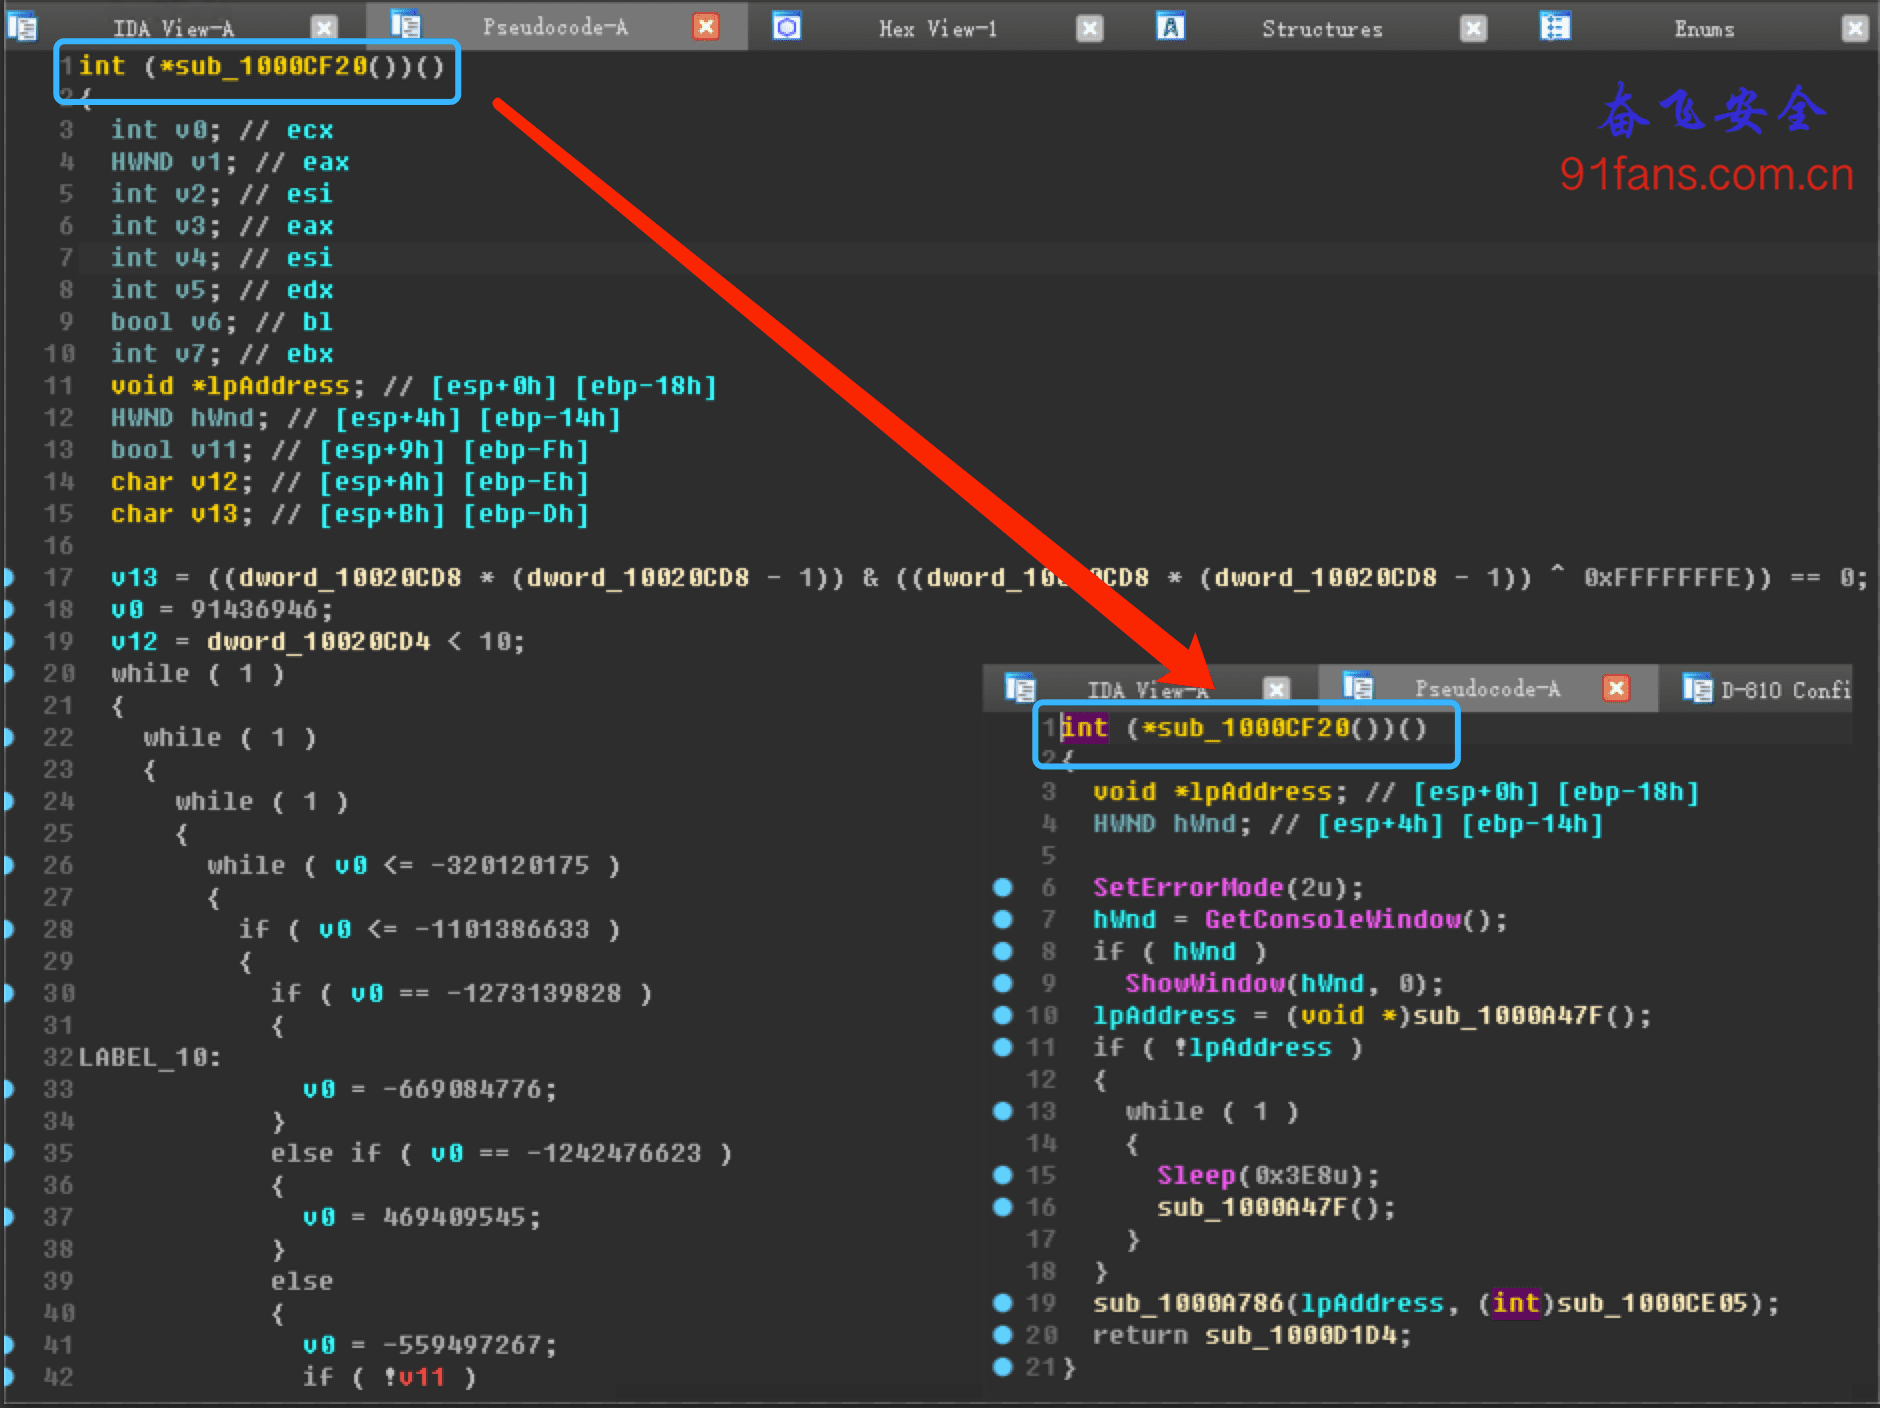The image size is (1880, 1408).
Task: Toggle the breakpoint dot on the SetErrorMode line
Action: pos(1003,887)
